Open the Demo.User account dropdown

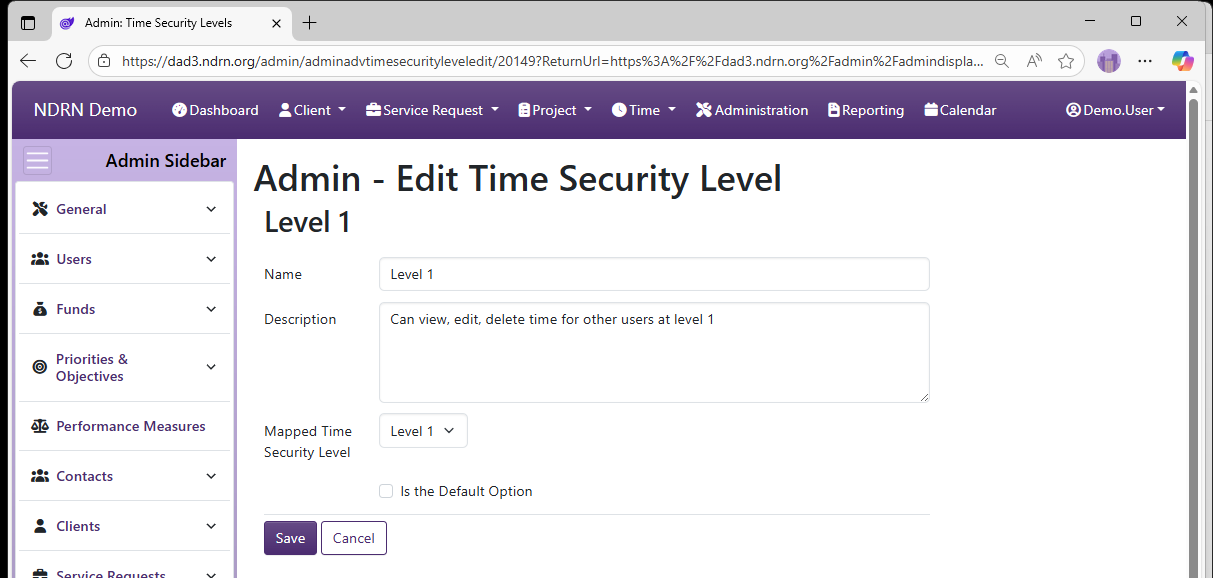pos(1115,110)
